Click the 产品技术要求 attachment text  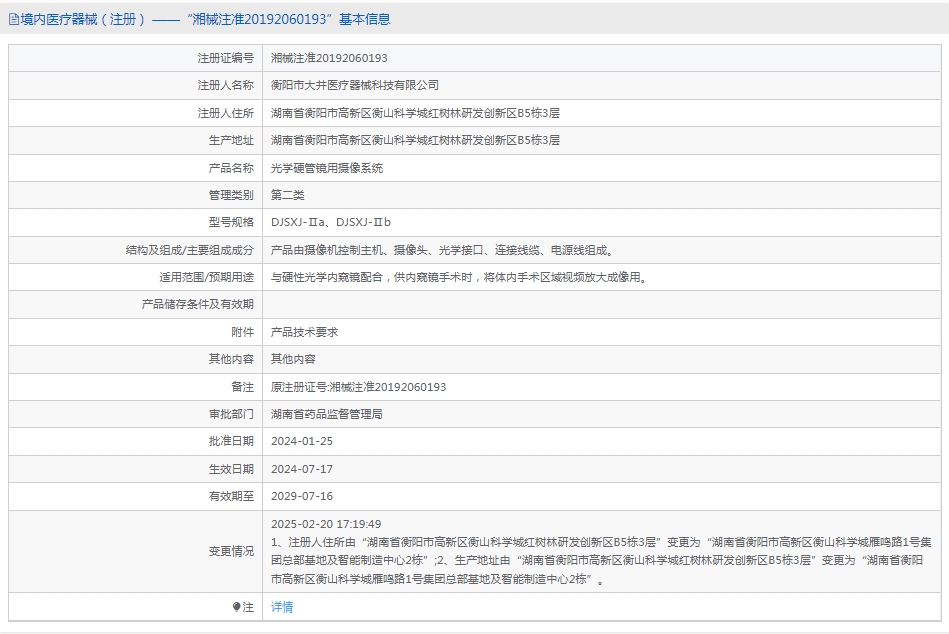(x=305, y=332)
